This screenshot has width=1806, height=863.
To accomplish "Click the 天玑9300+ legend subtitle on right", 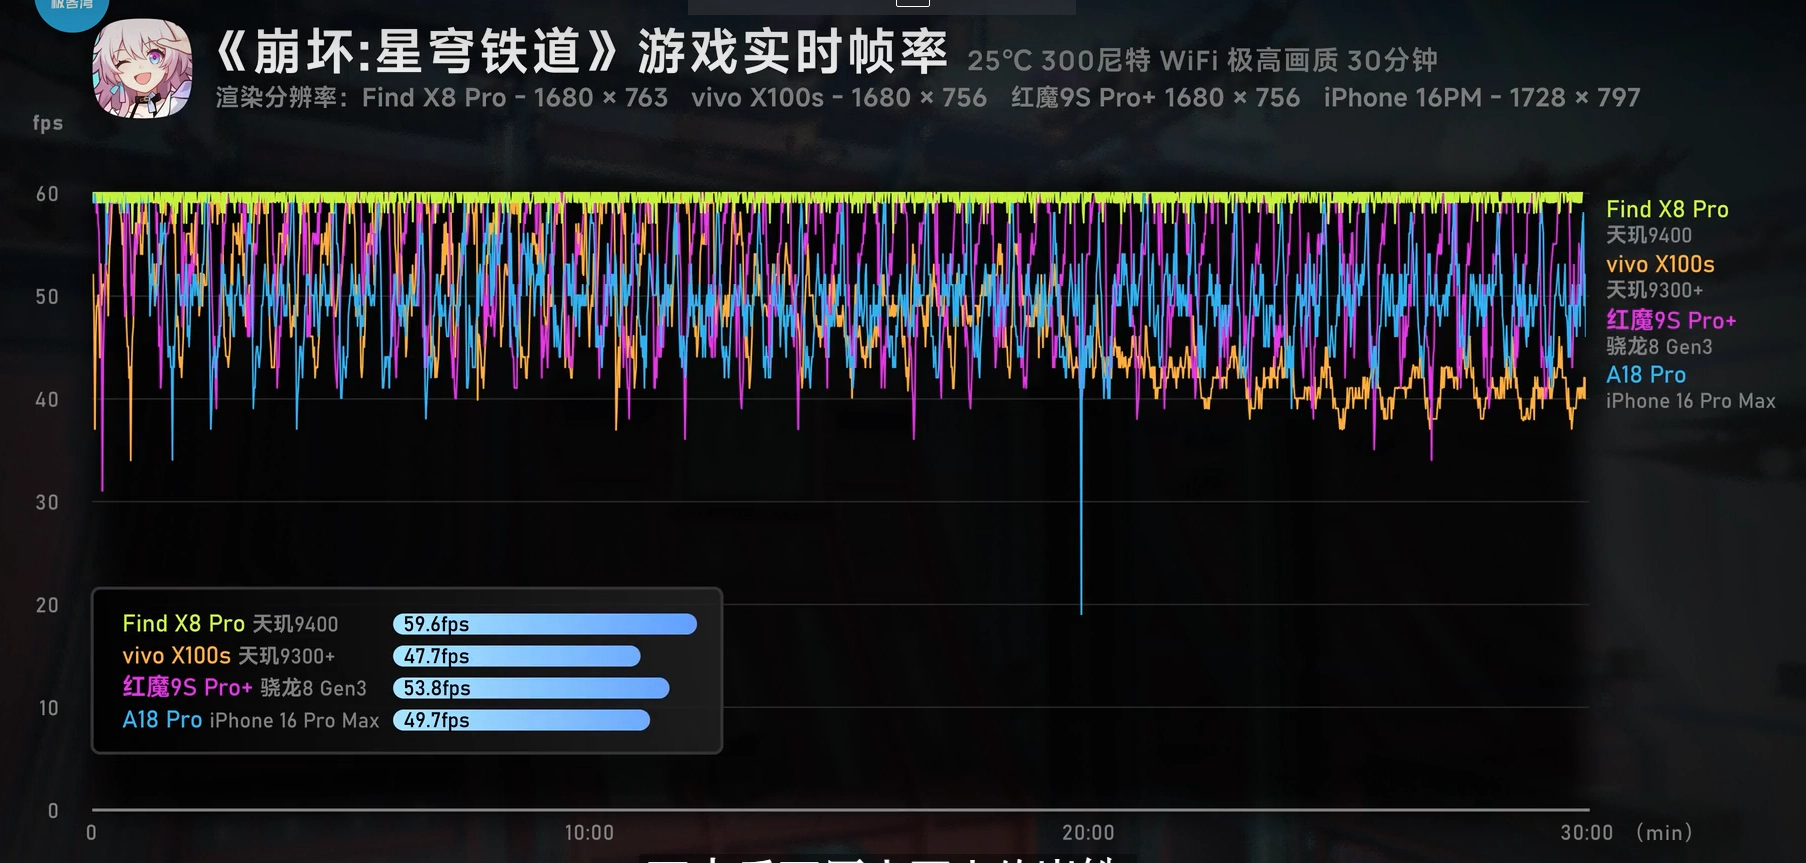I will pos(1654,291).
